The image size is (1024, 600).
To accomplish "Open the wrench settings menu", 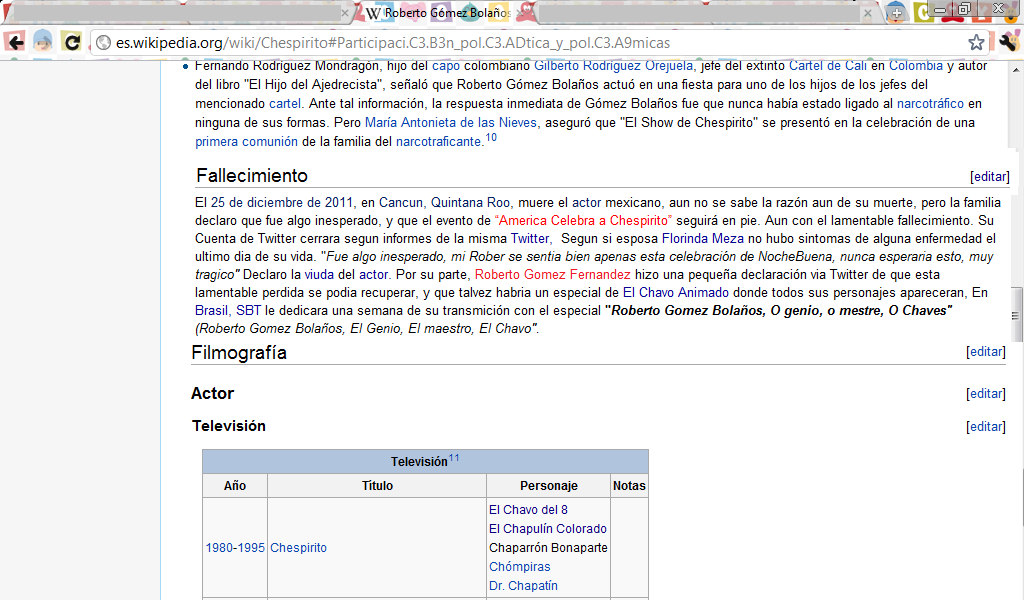I will (1007, 42).
